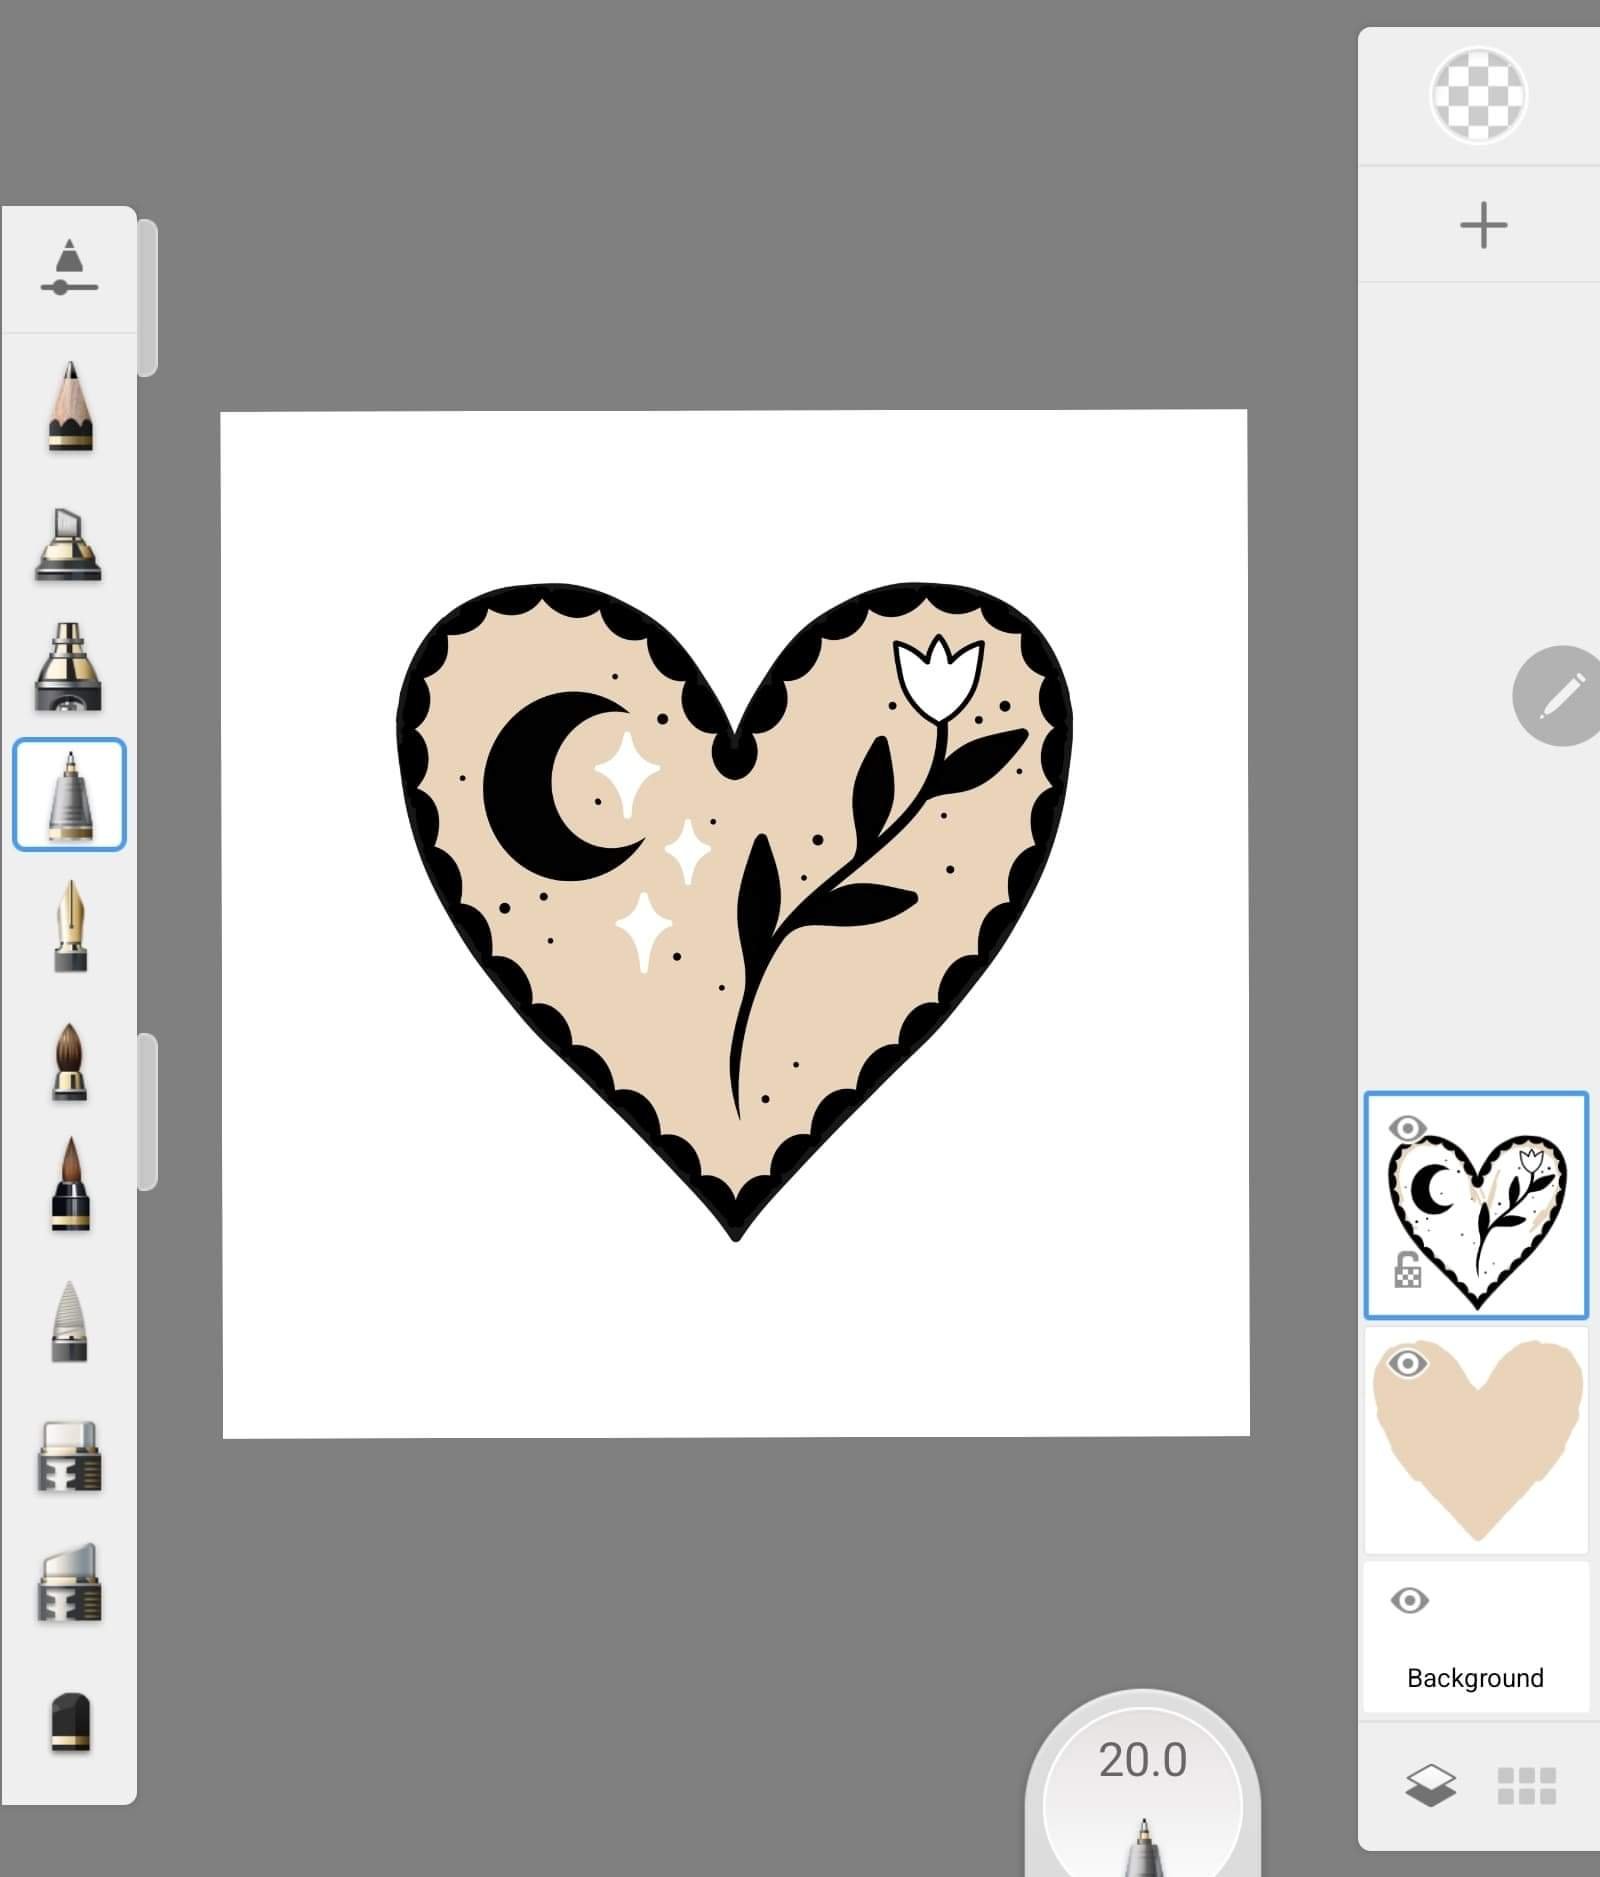
Task: Select the gray smudge cone tool
Action: point(69,1321)
